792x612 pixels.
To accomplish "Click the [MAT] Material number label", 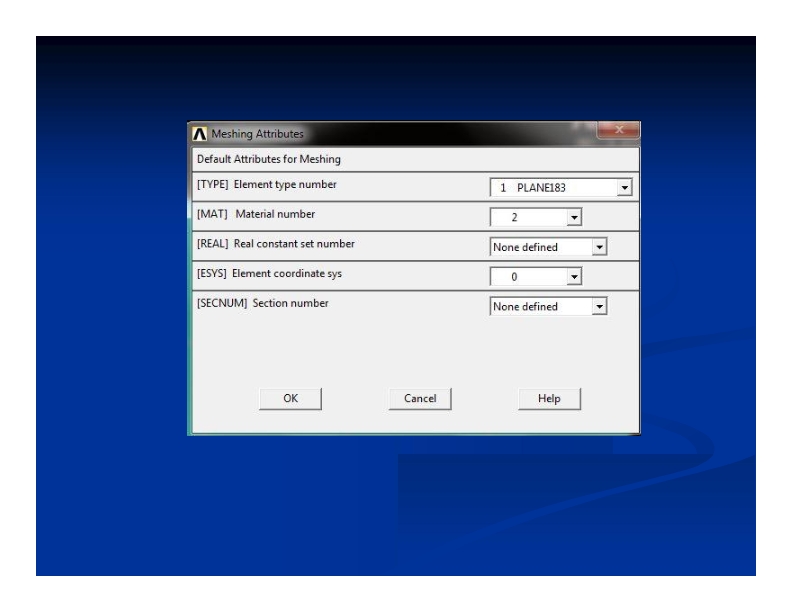I will click(250, 214).
